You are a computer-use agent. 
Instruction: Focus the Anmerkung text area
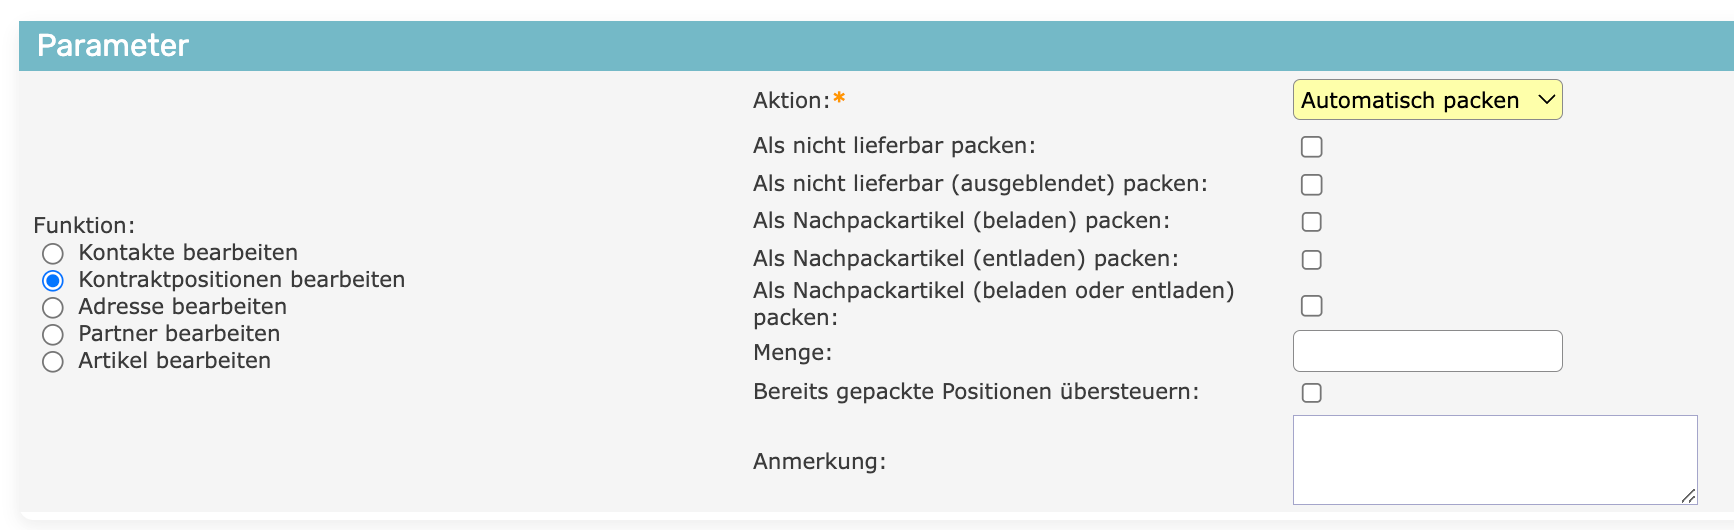1494,459
